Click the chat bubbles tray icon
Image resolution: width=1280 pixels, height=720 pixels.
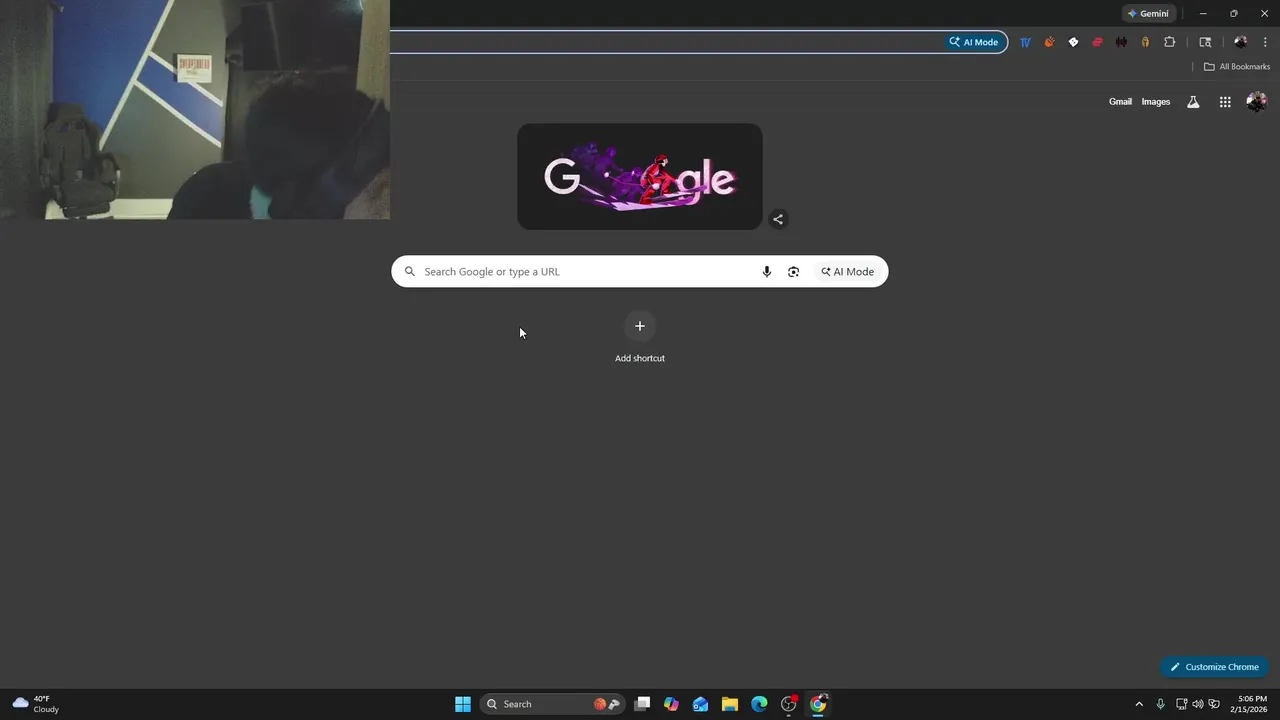tap(1214, 704)
